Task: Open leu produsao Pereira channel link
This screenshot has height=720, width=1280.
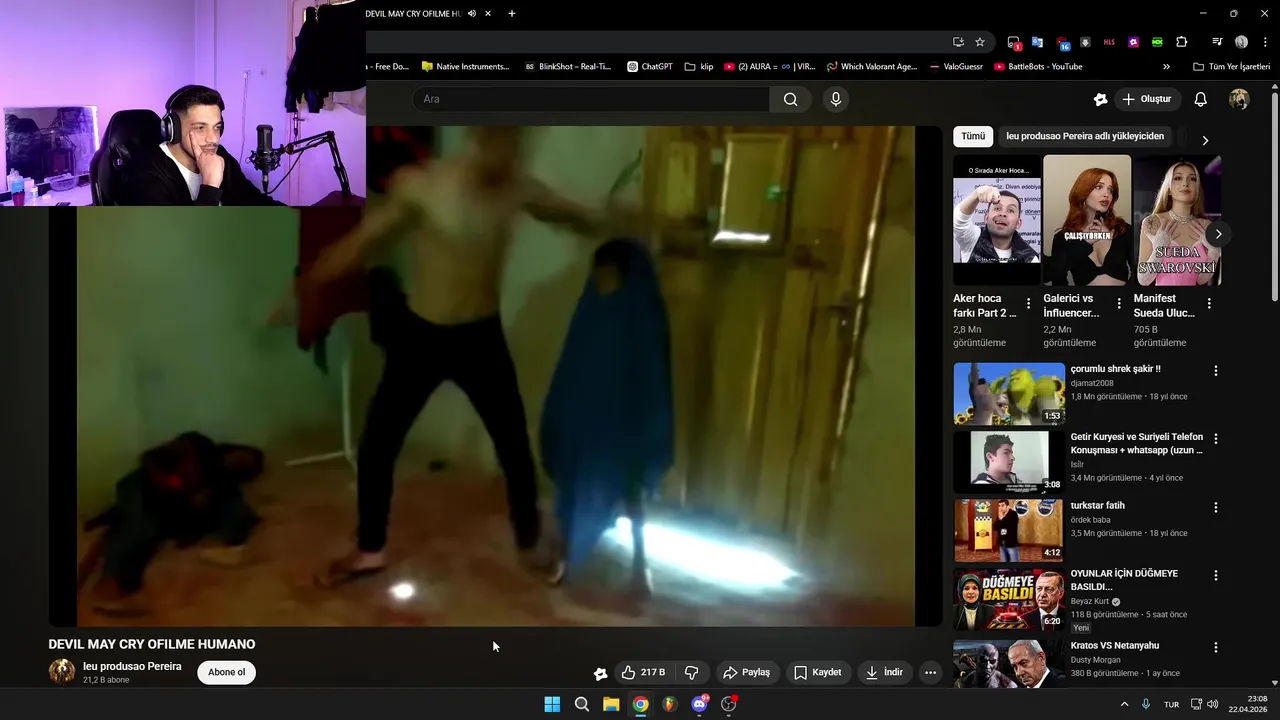Action: click(132, 666)
